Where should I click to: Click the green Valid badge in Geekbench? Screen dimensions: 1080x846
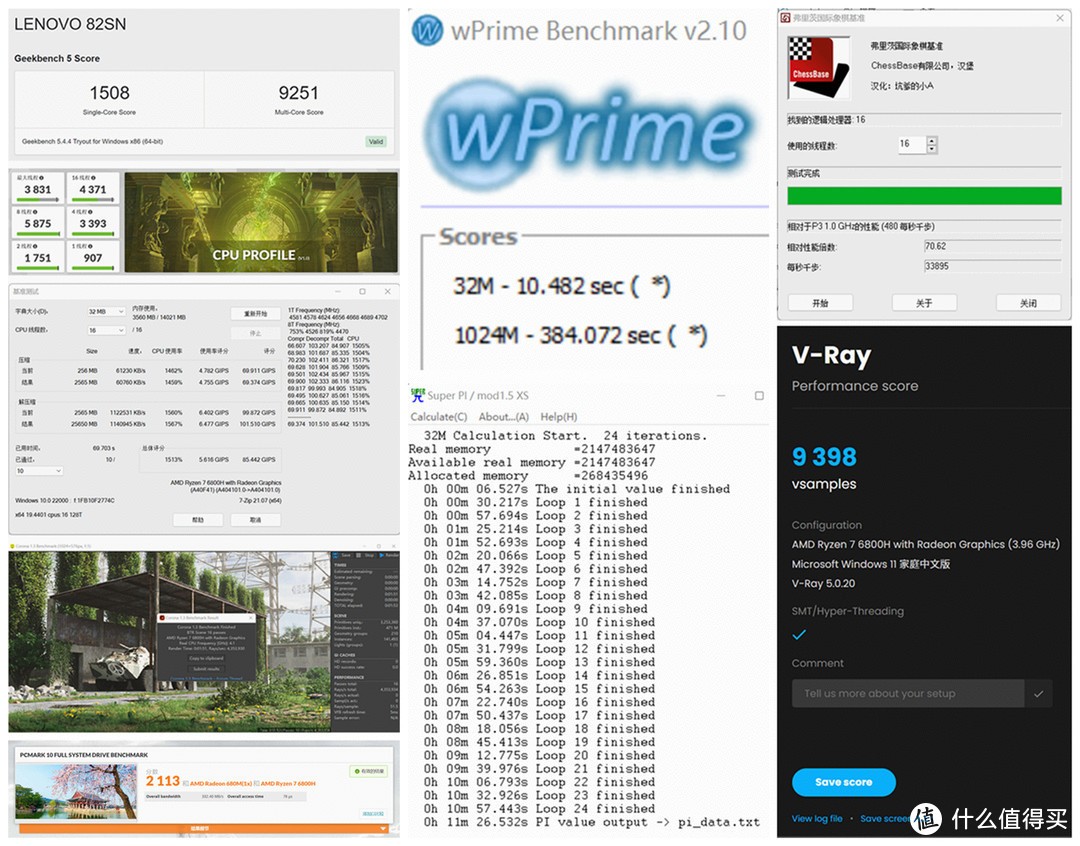point(376,141)
